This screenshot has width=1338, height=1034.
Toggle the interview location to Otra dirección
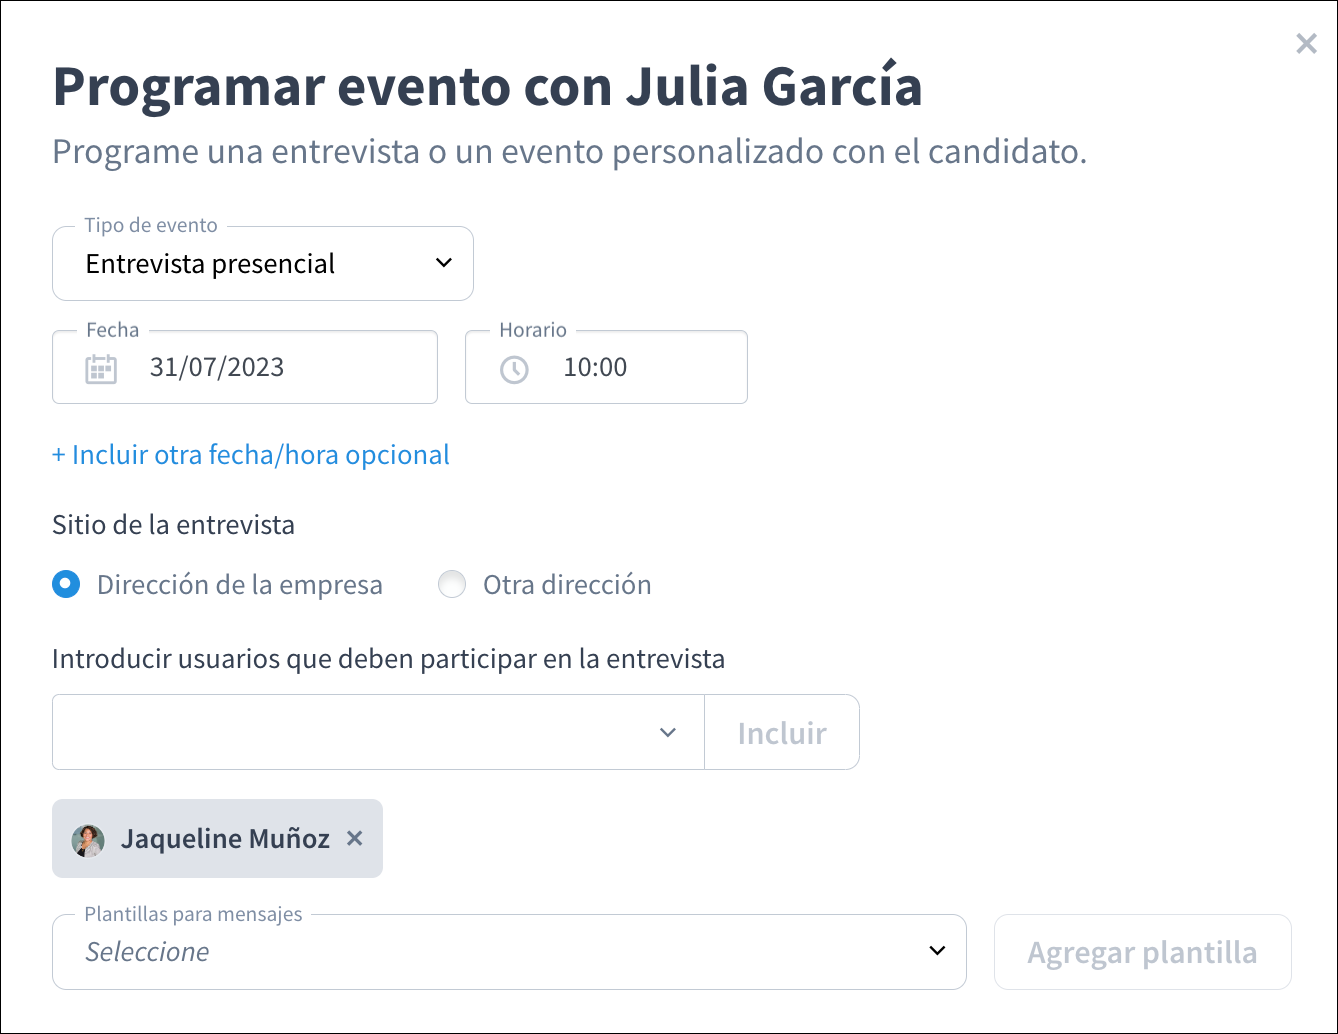[452, 584]
